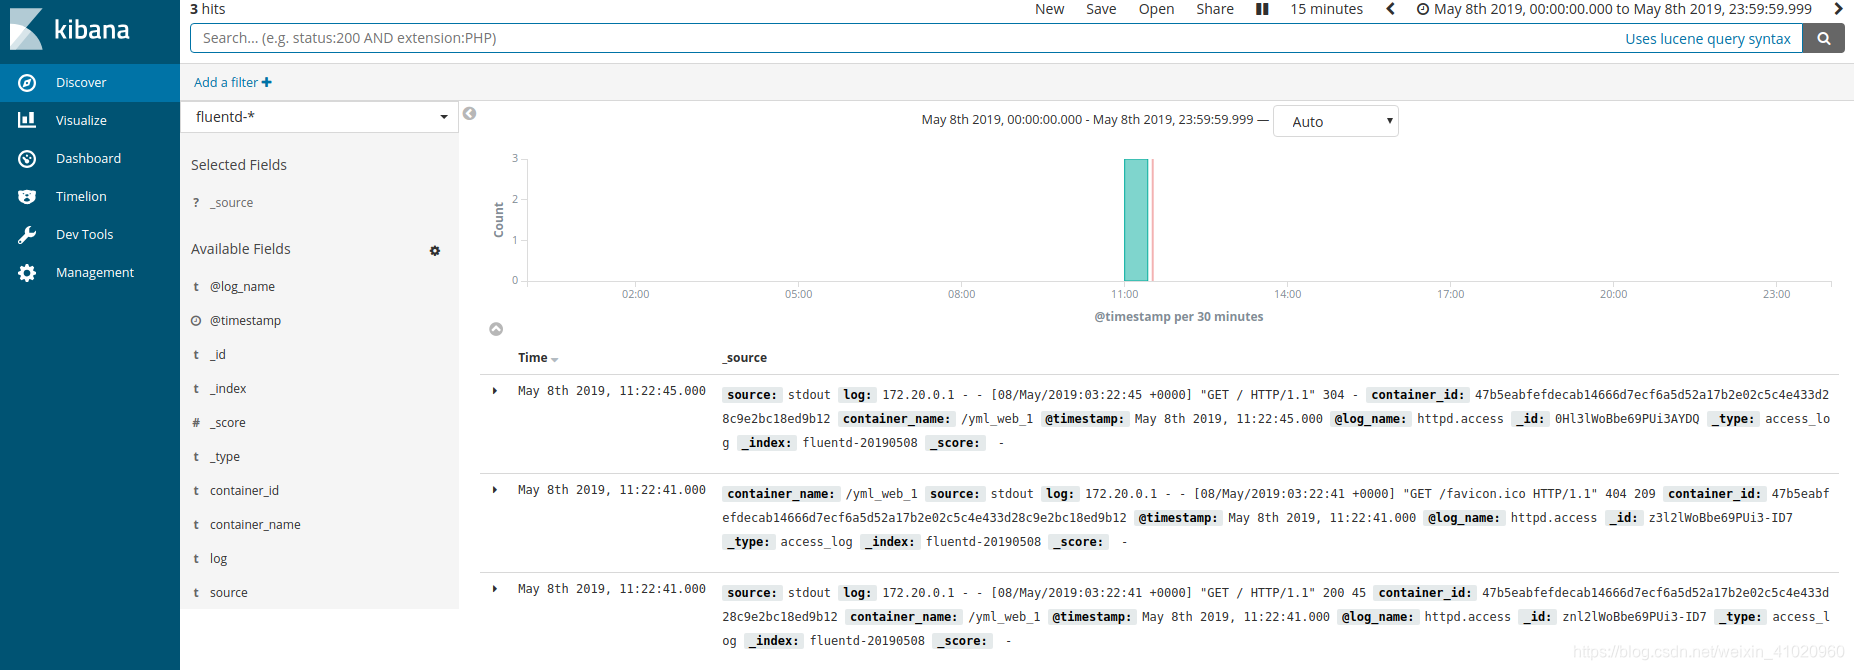Viewport: 1854px width, 670px height.
Task: Select the @timestamp field
Action: tap(245, 321)
